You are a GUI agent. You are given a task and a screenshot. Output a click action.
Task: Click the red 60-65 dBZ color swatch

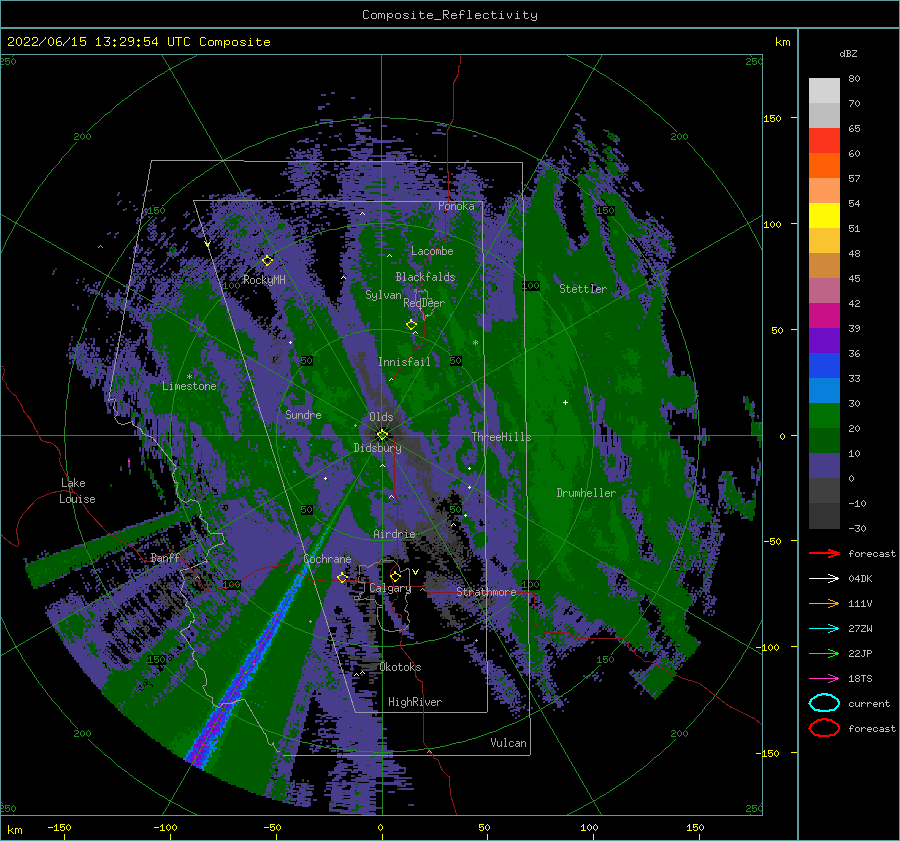point(824,141)
